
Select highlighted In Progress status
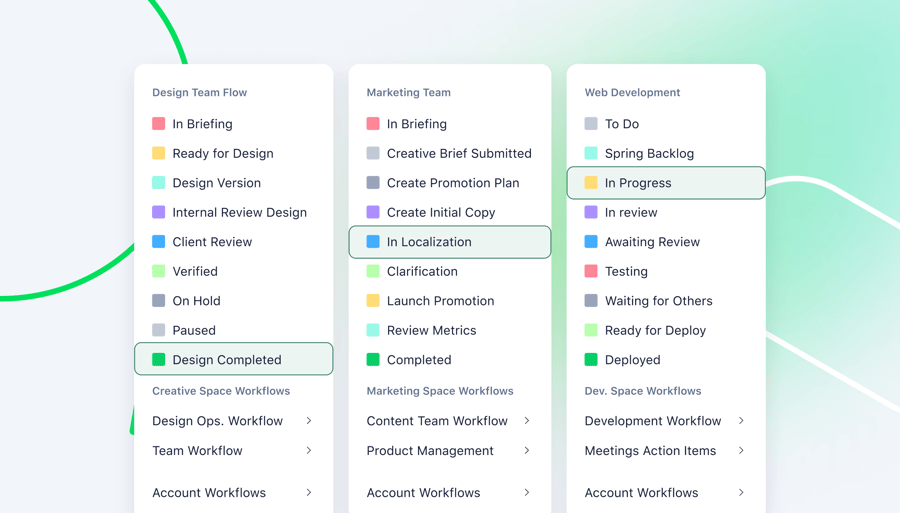pyautogui.click(x=666, y=182)
